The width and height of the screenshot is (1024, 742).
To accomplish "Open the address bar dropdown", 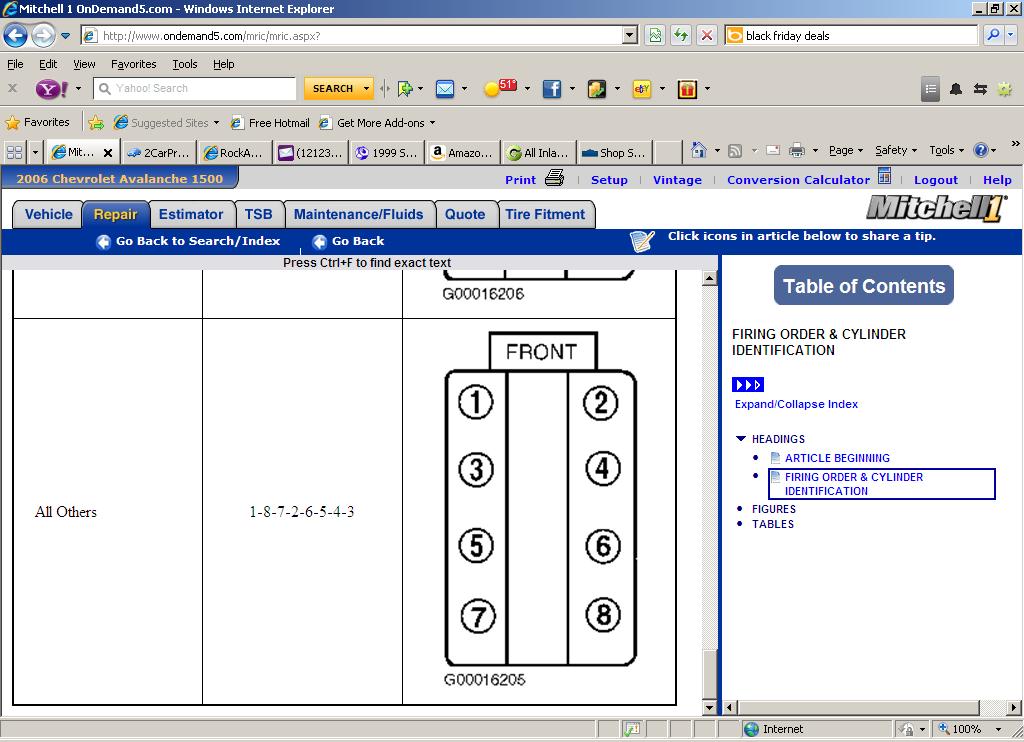I will click(x=630, y=35).
